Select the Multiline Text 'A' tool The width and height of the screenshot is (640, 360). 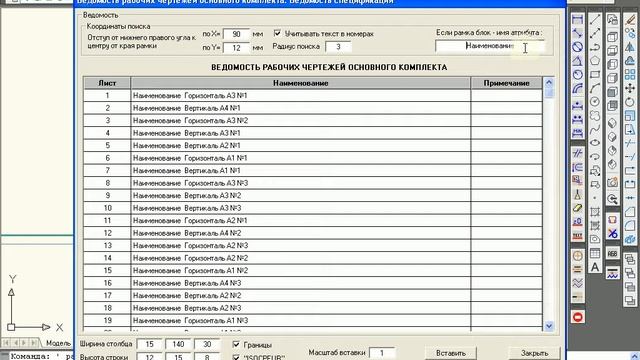[595, 267]
